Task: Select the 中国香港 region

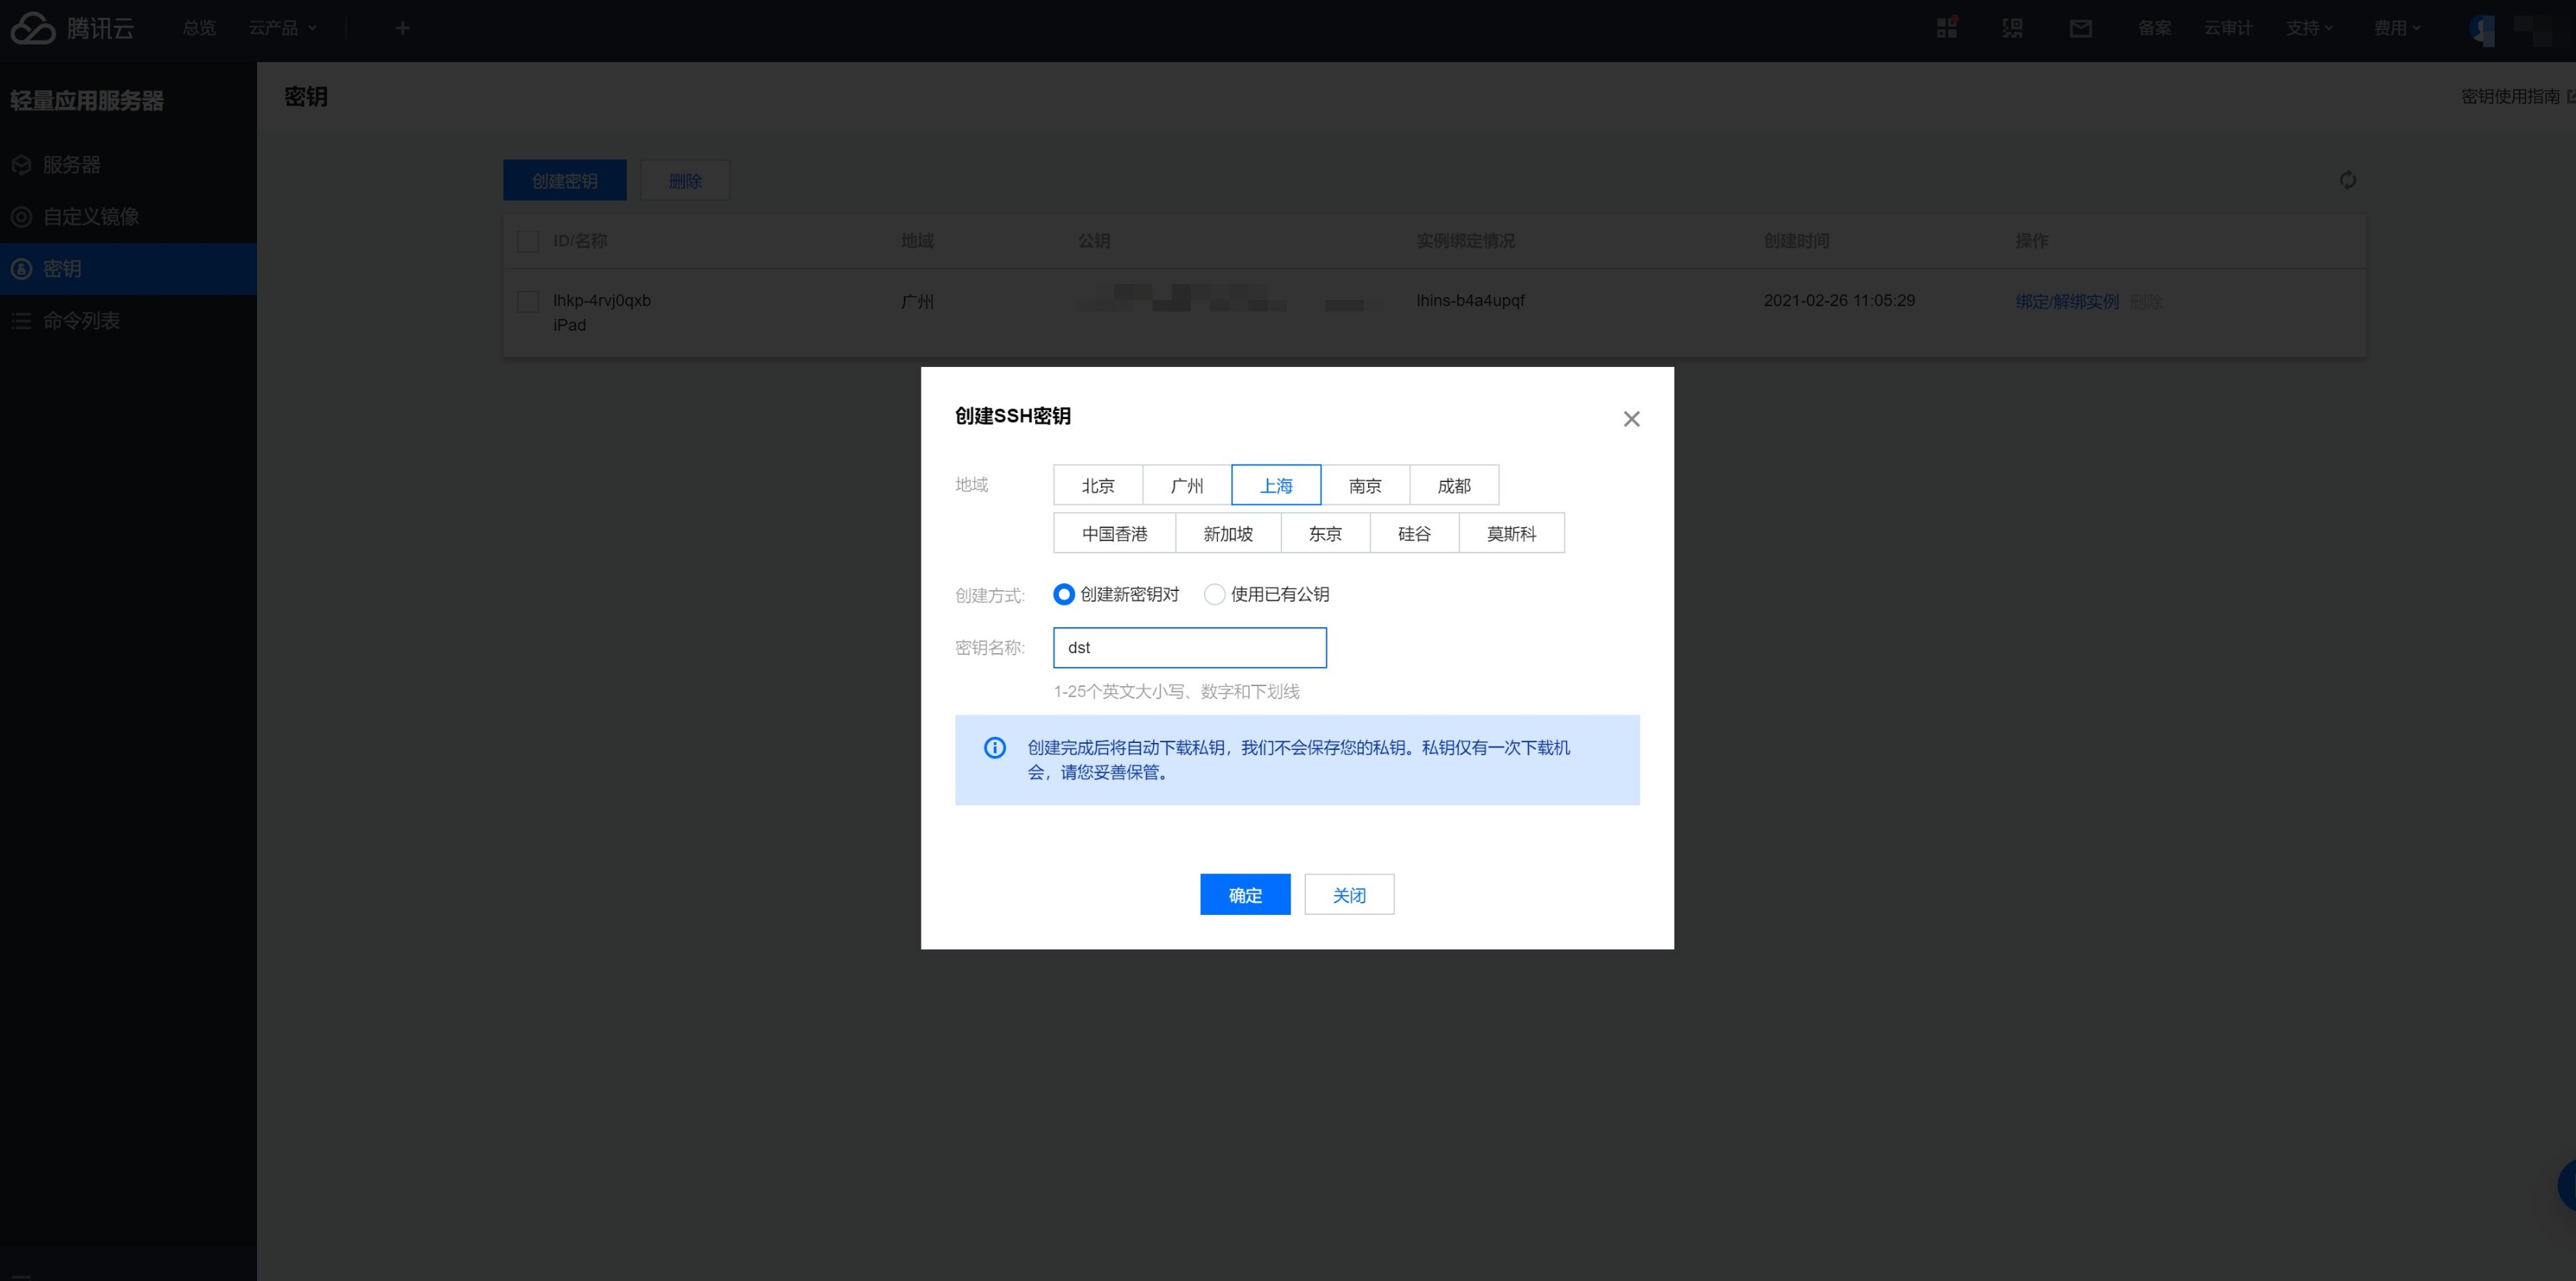Action: [1115, 533]
